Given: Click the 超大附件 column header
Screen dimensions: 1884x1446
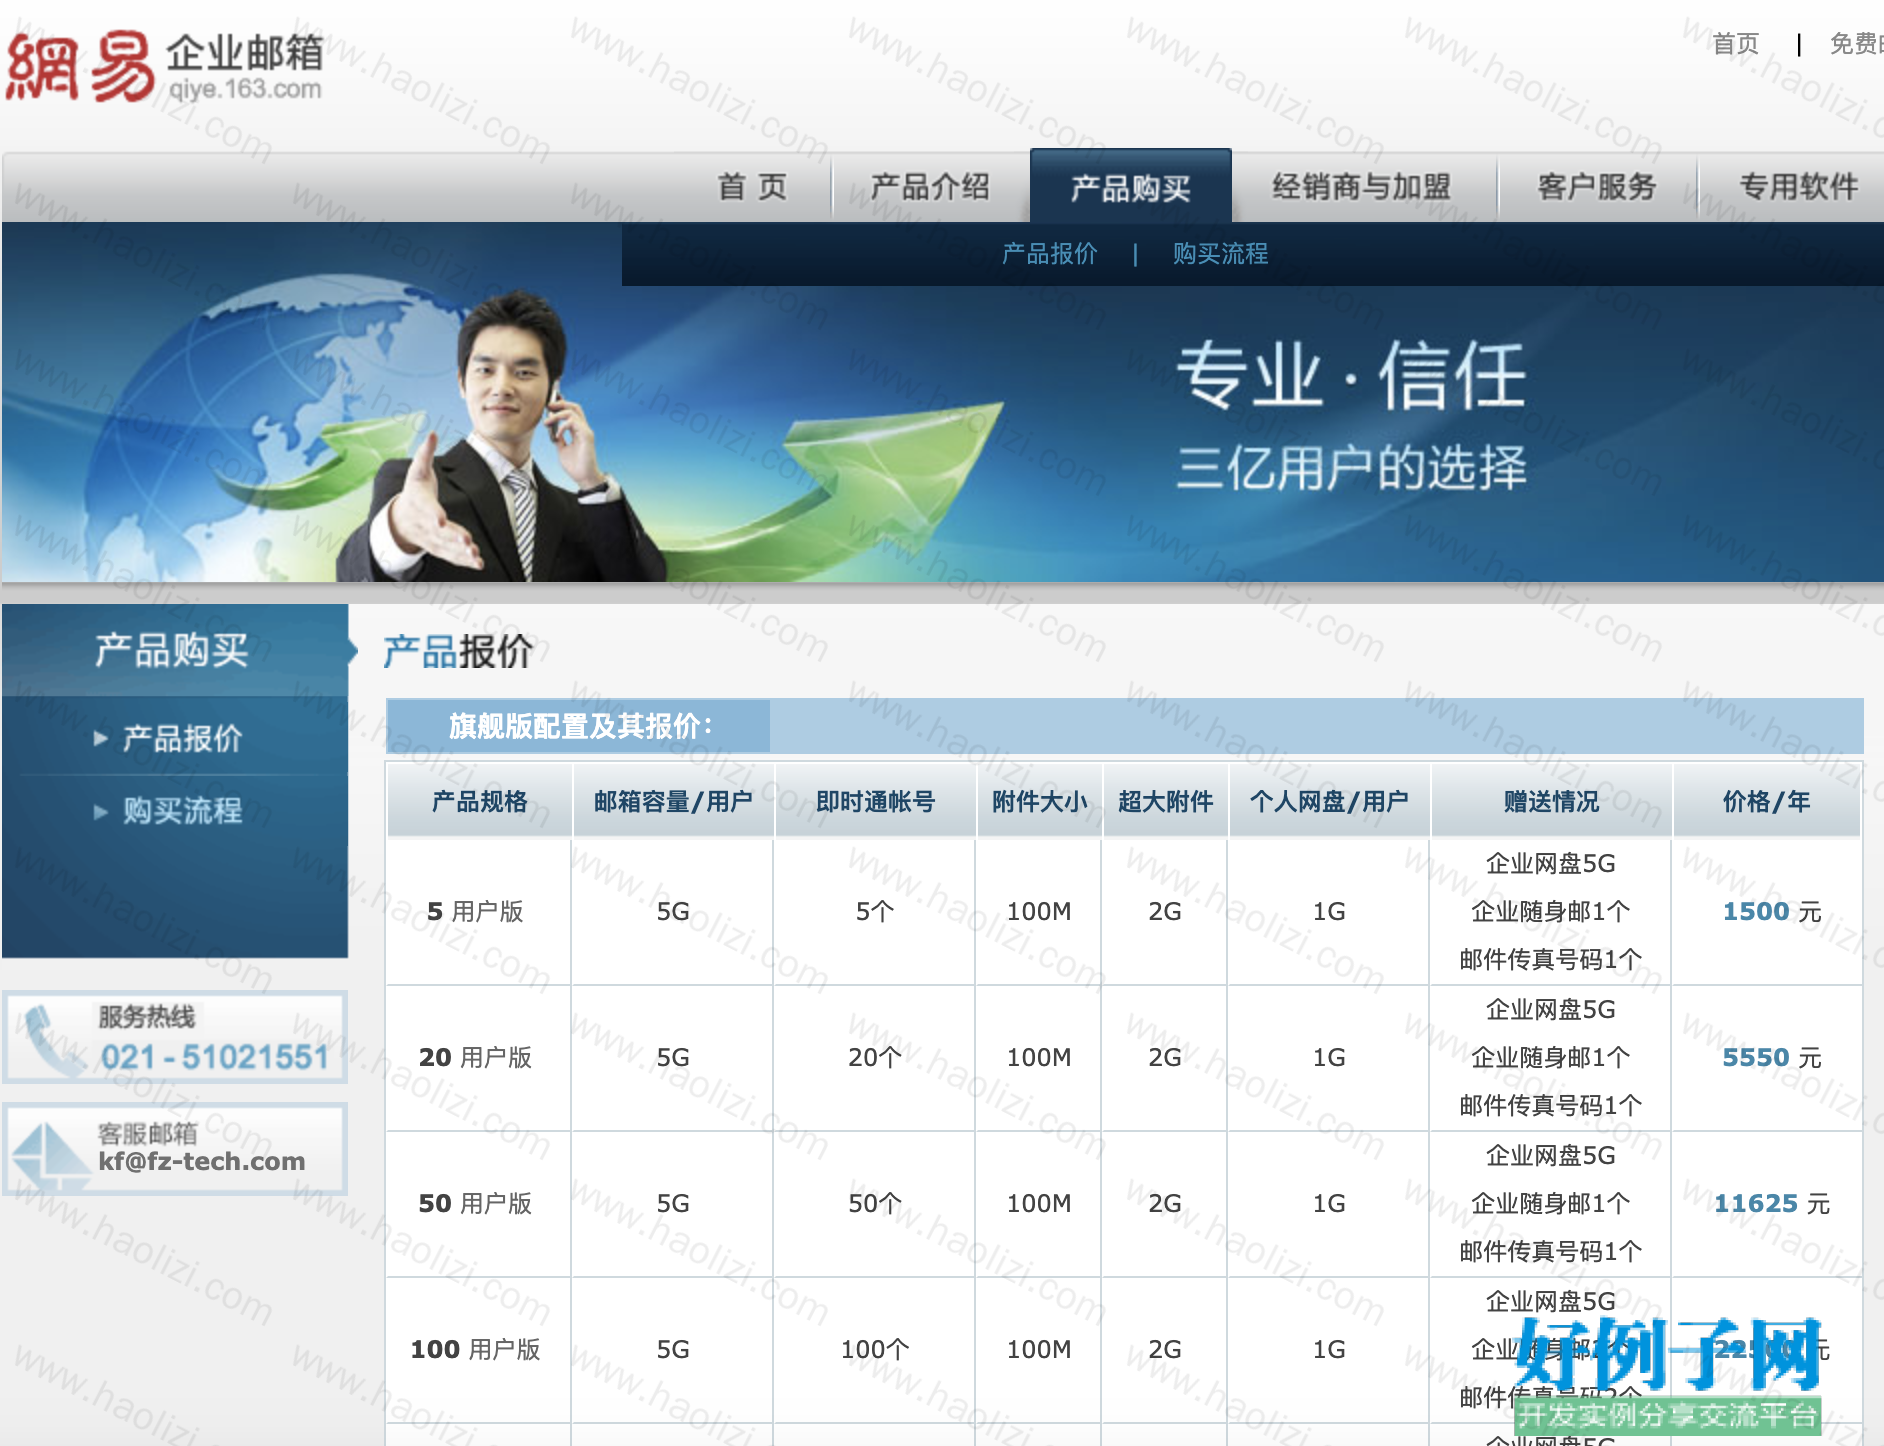Looking at the screenshot, I should [1165, 801].
